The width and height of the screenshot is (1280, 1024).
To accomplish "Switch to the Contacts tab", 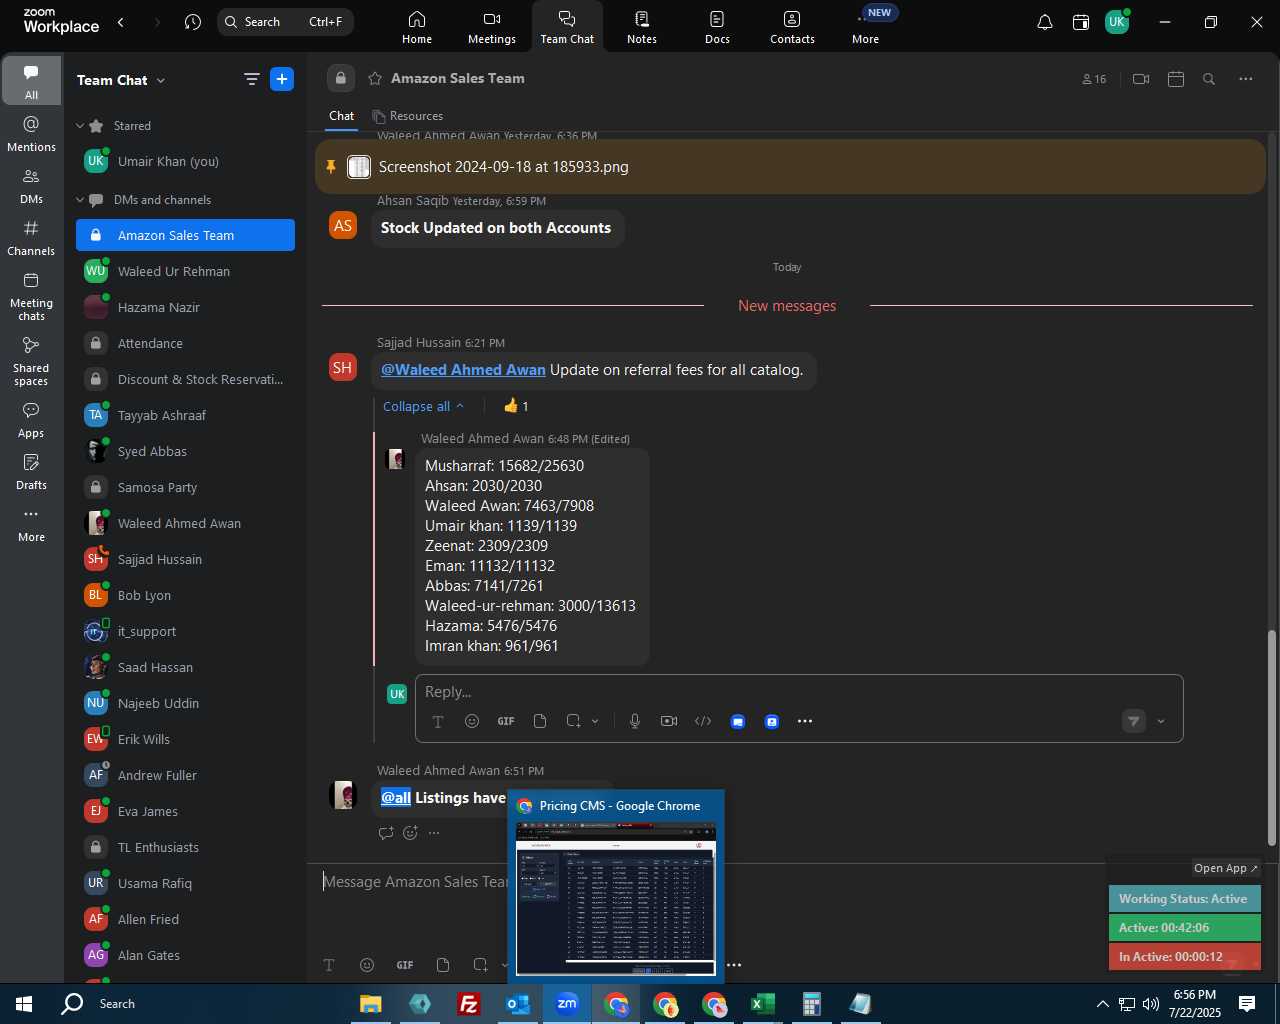I will coord(792,27).
